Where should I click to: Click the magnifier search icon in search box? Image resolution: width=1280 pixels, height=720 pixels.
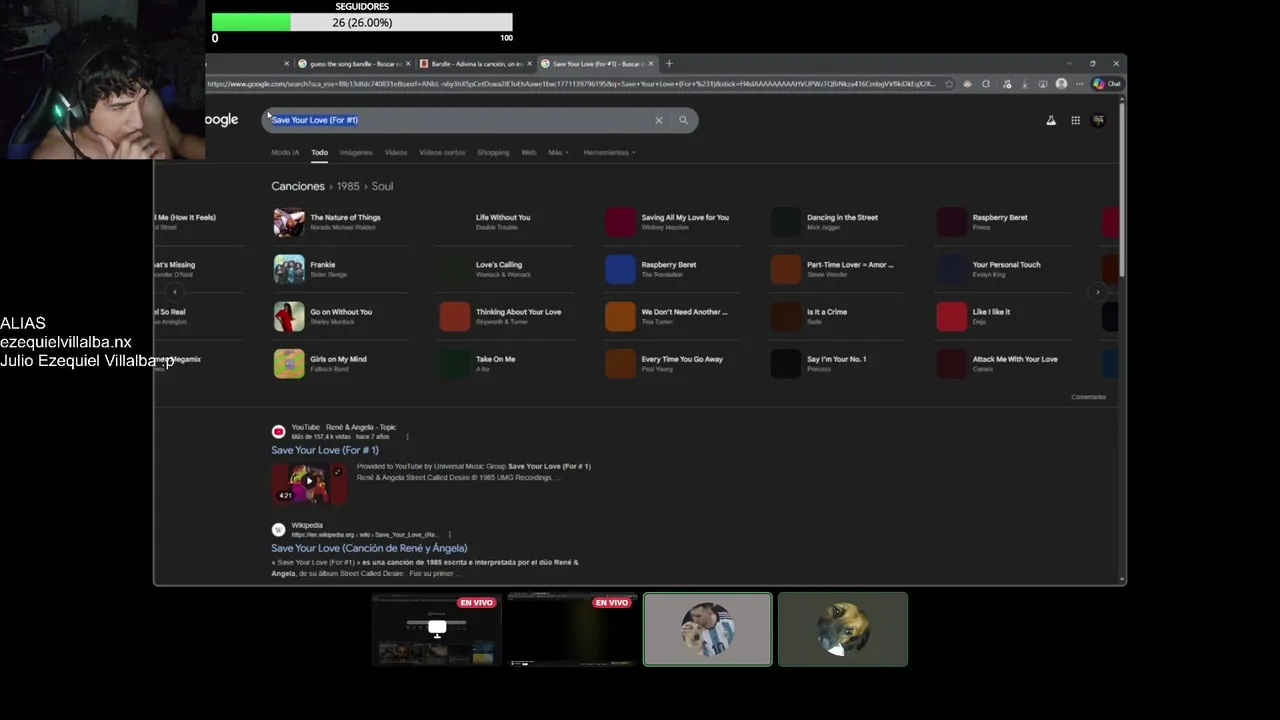pos(683,120)
